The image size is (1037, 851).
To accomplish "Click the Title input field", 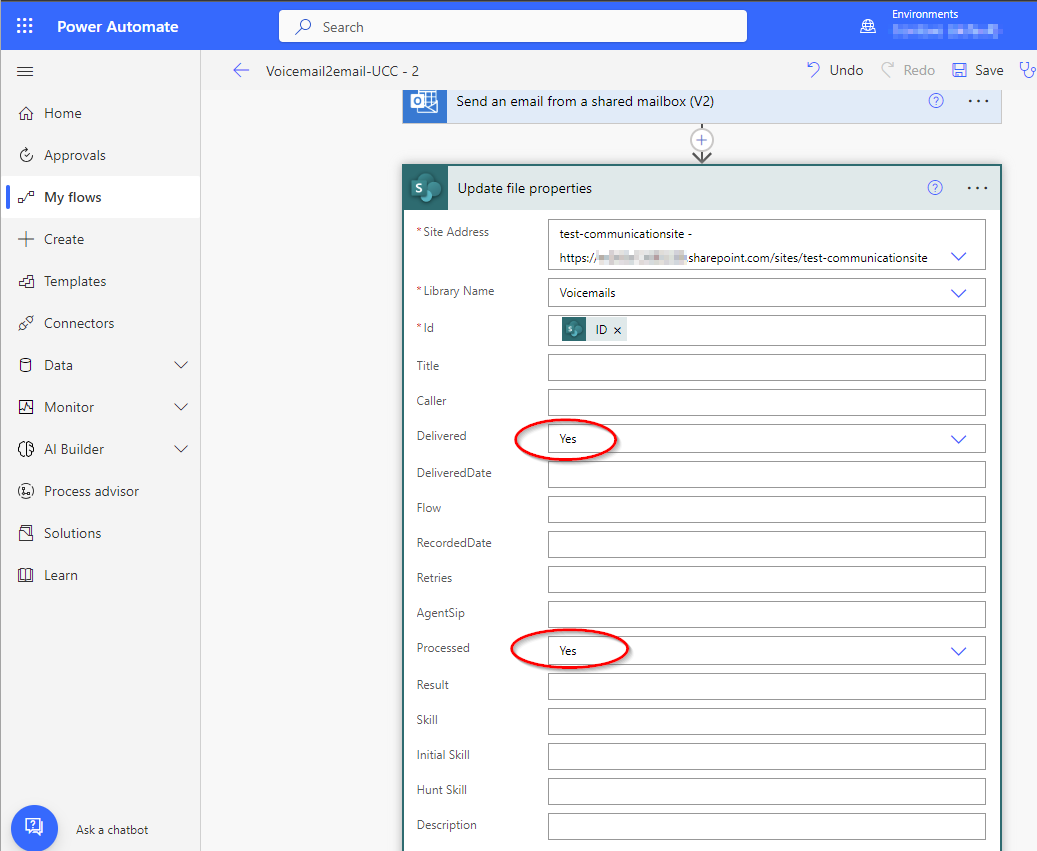I will tap(767, 368).
